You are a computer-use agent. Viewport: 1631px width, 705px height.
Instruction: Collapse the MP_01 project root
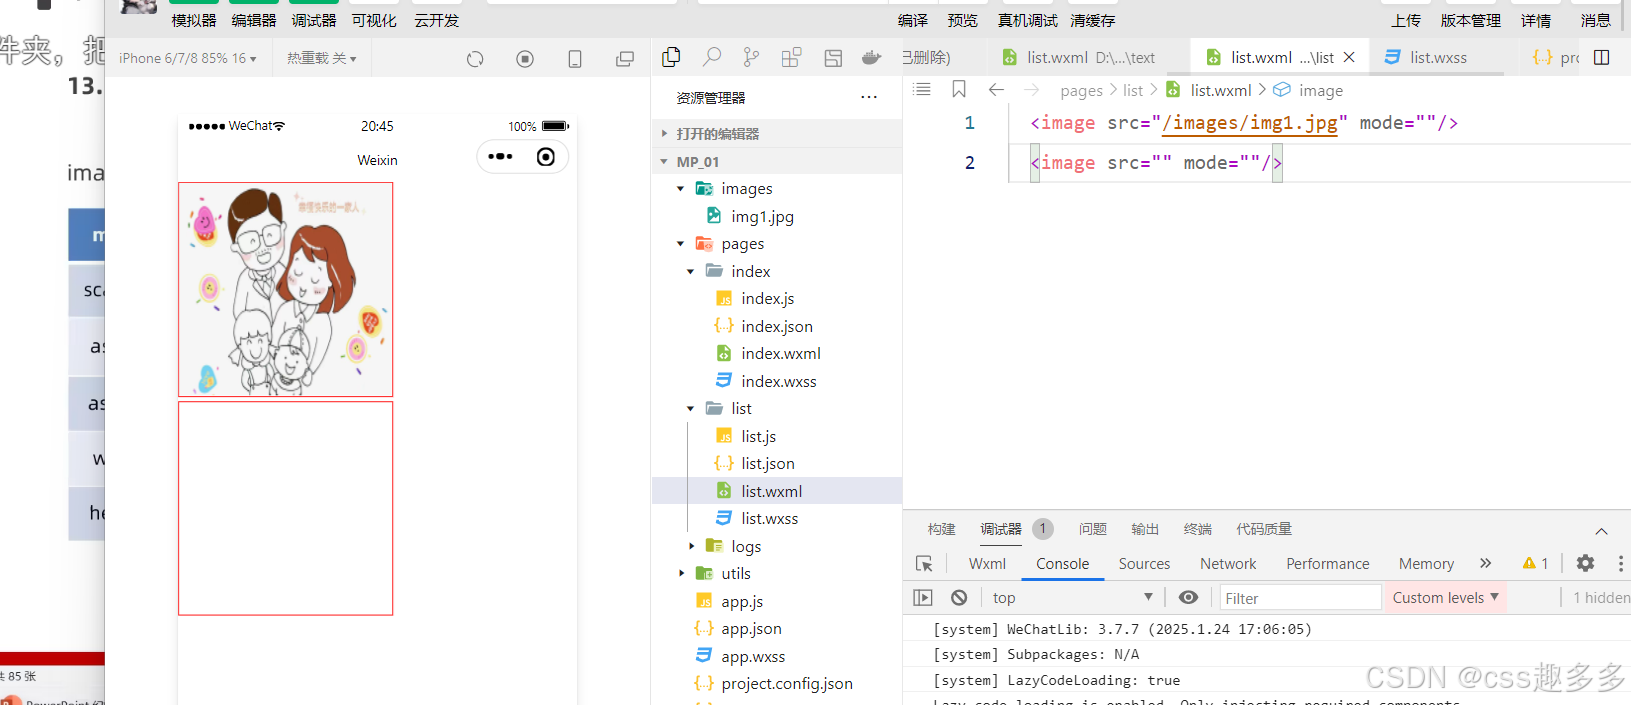[x=777, y=161]
